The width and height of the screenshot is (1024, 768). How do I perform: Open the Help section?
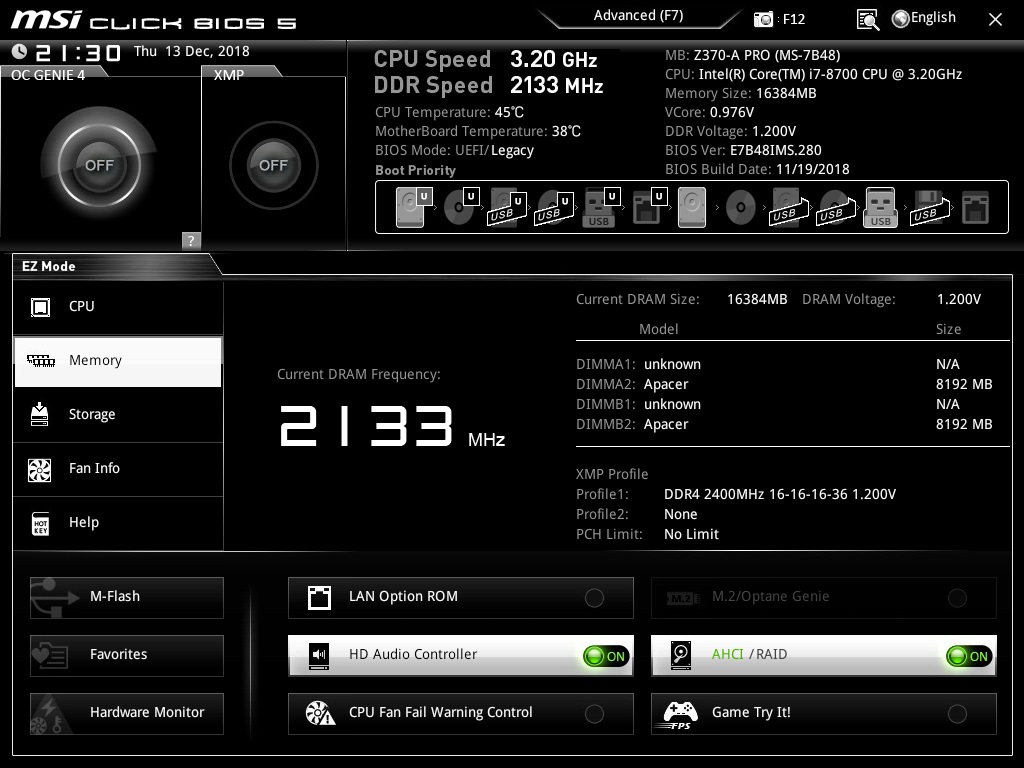point(118,523)
